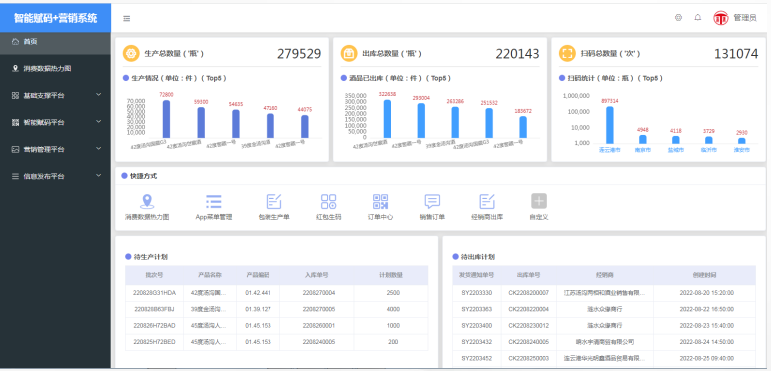Click outbound number CK2208230012
The width and height of the screenshot is (771, 371).
click(x=529, y=325)
